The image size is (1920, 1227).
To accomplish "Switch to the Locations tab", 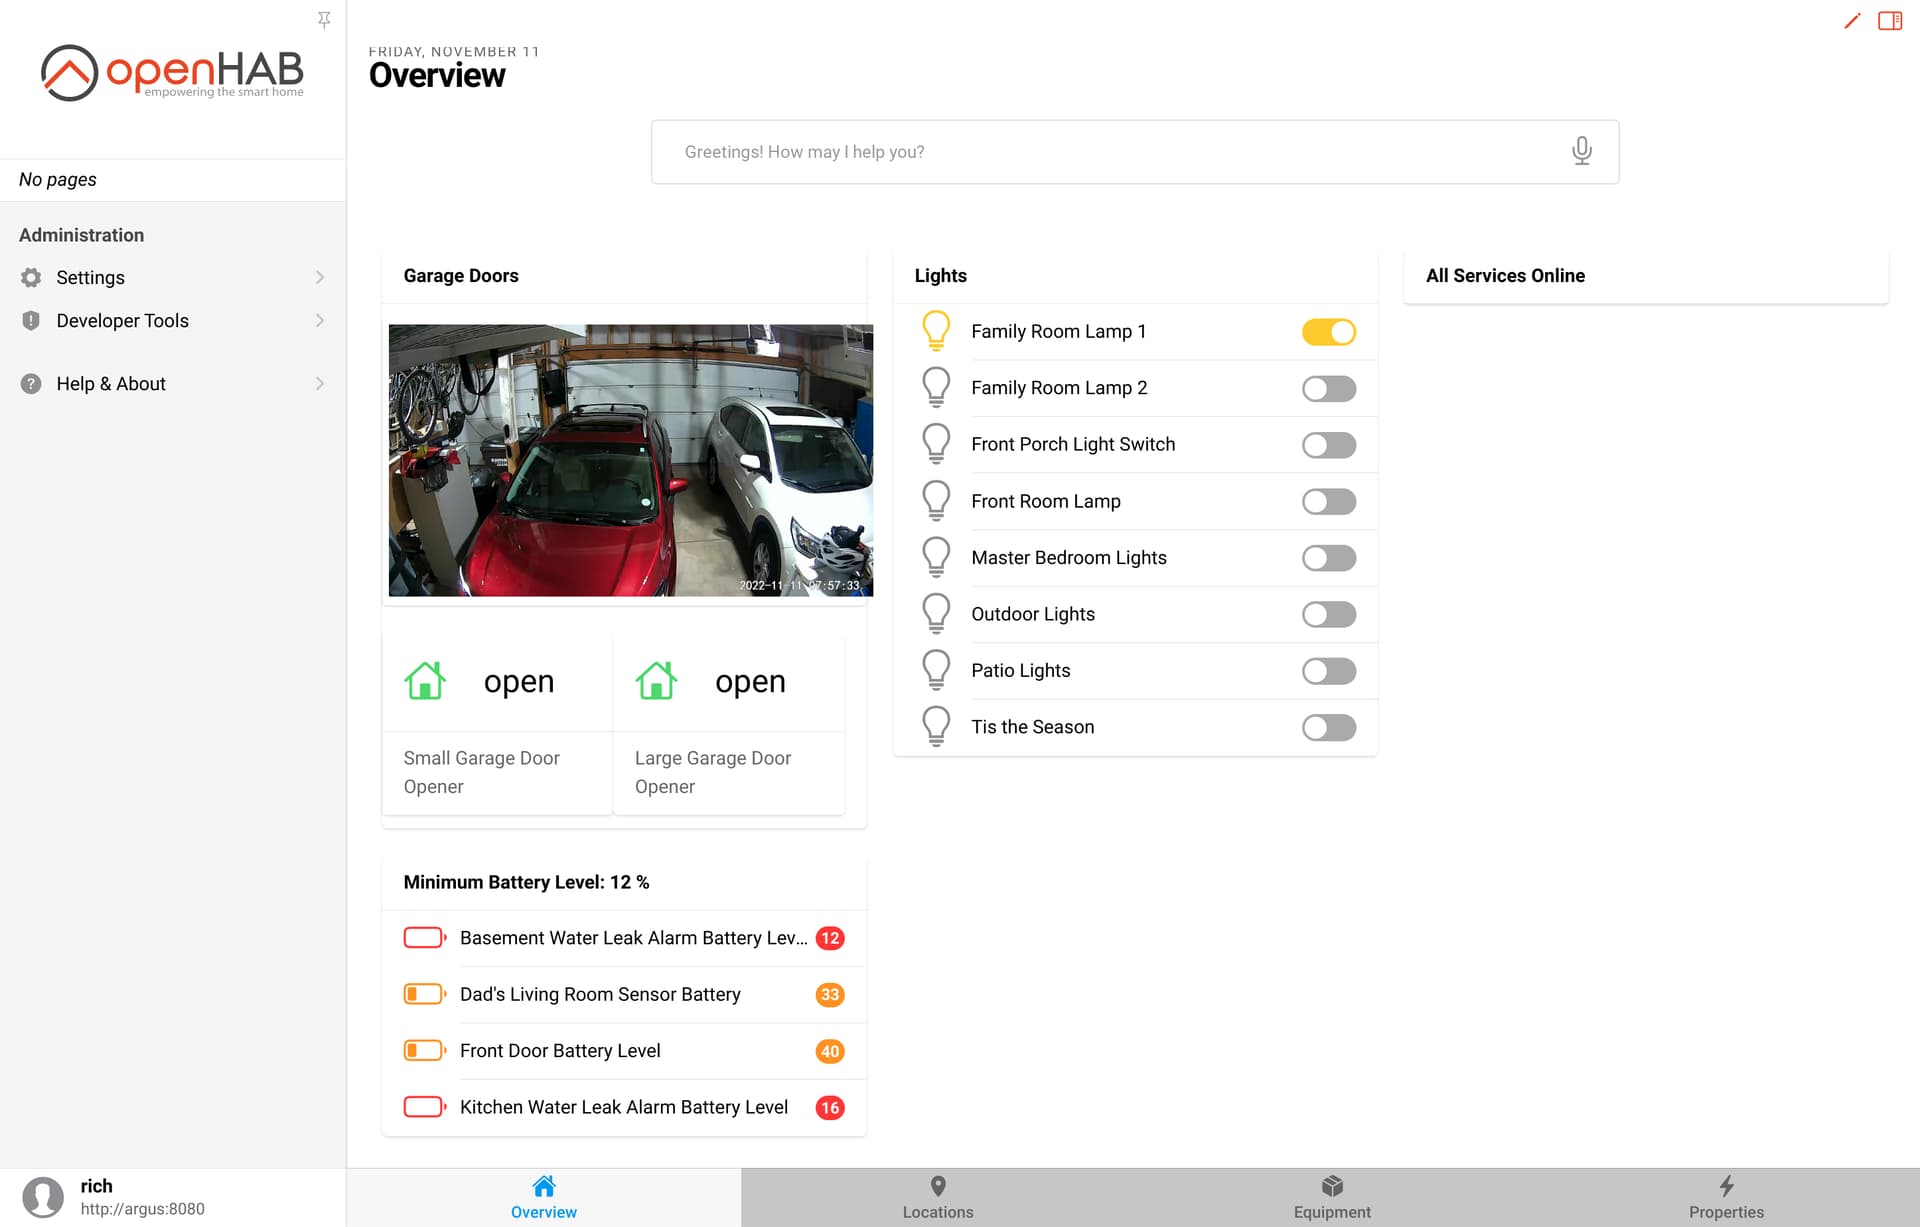I will (x=938, y=1196).
